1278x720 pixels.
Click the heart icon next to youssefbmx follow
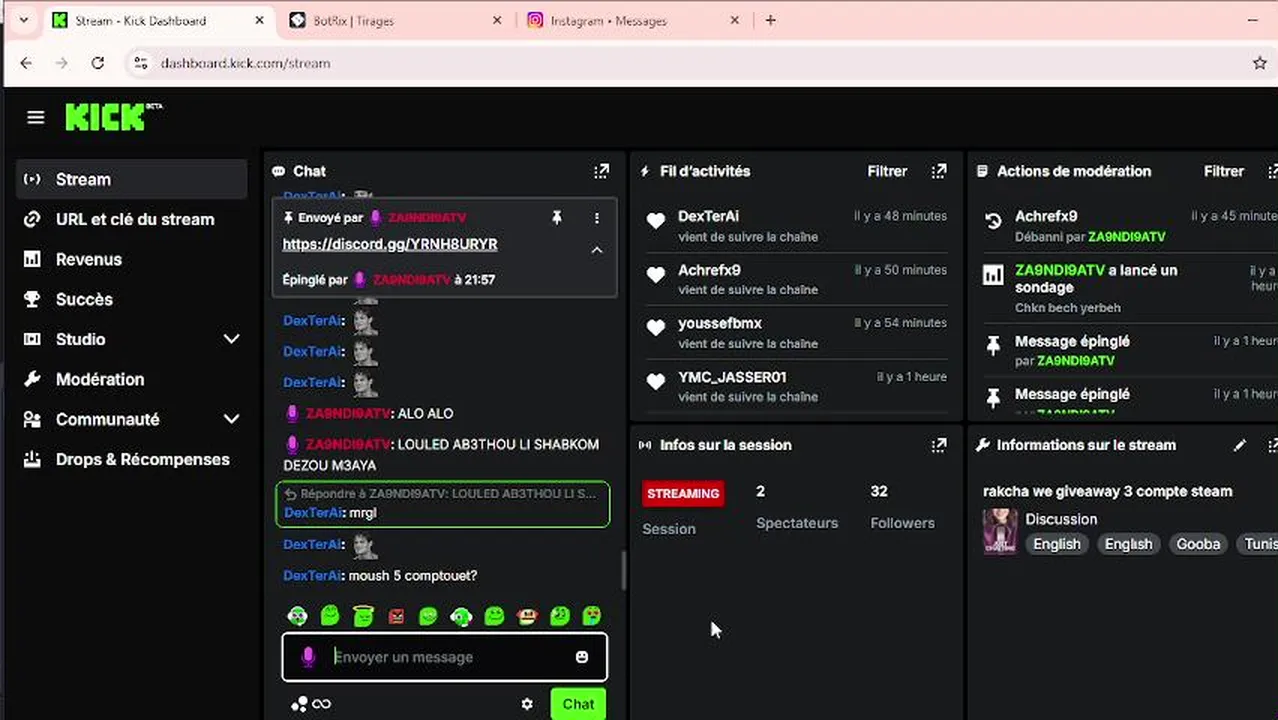point(656,328)
